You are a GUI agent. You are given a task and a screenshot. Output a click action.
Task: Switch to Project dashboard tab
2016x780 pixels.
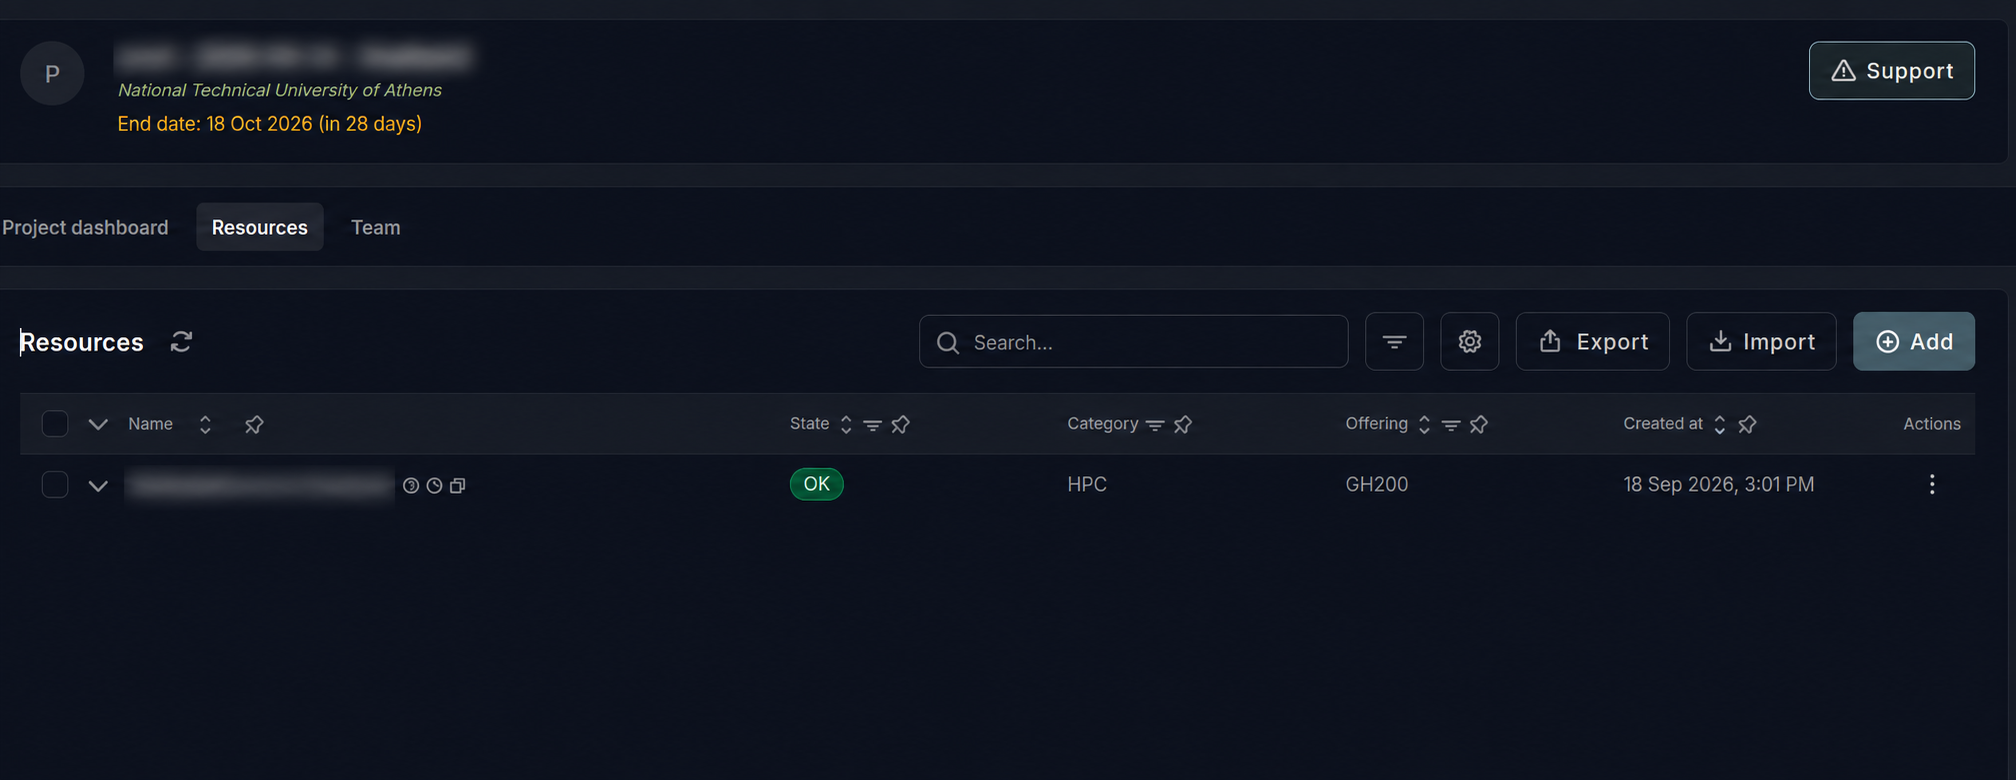[85, 228]
